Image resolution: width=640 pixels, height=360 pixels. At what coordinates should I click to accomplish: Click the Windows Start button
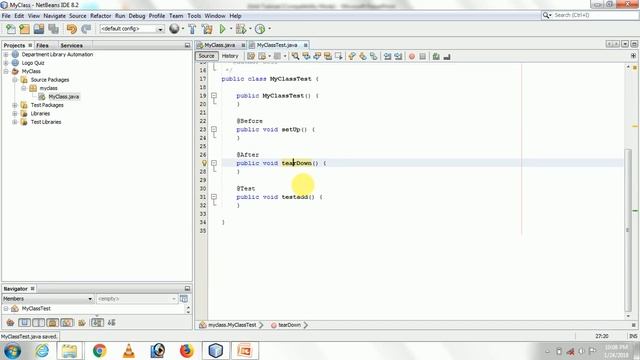[x=12, y=351]
